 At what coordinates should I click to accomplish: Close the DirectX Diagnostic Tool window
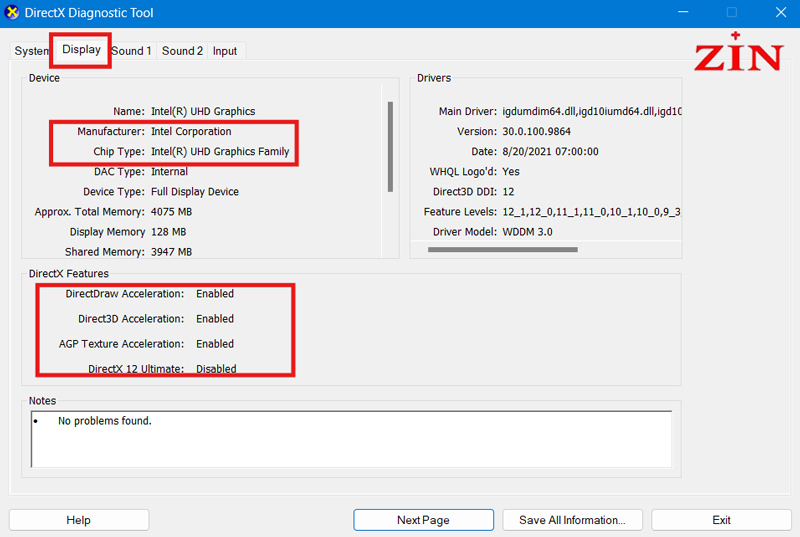(781, 12)
